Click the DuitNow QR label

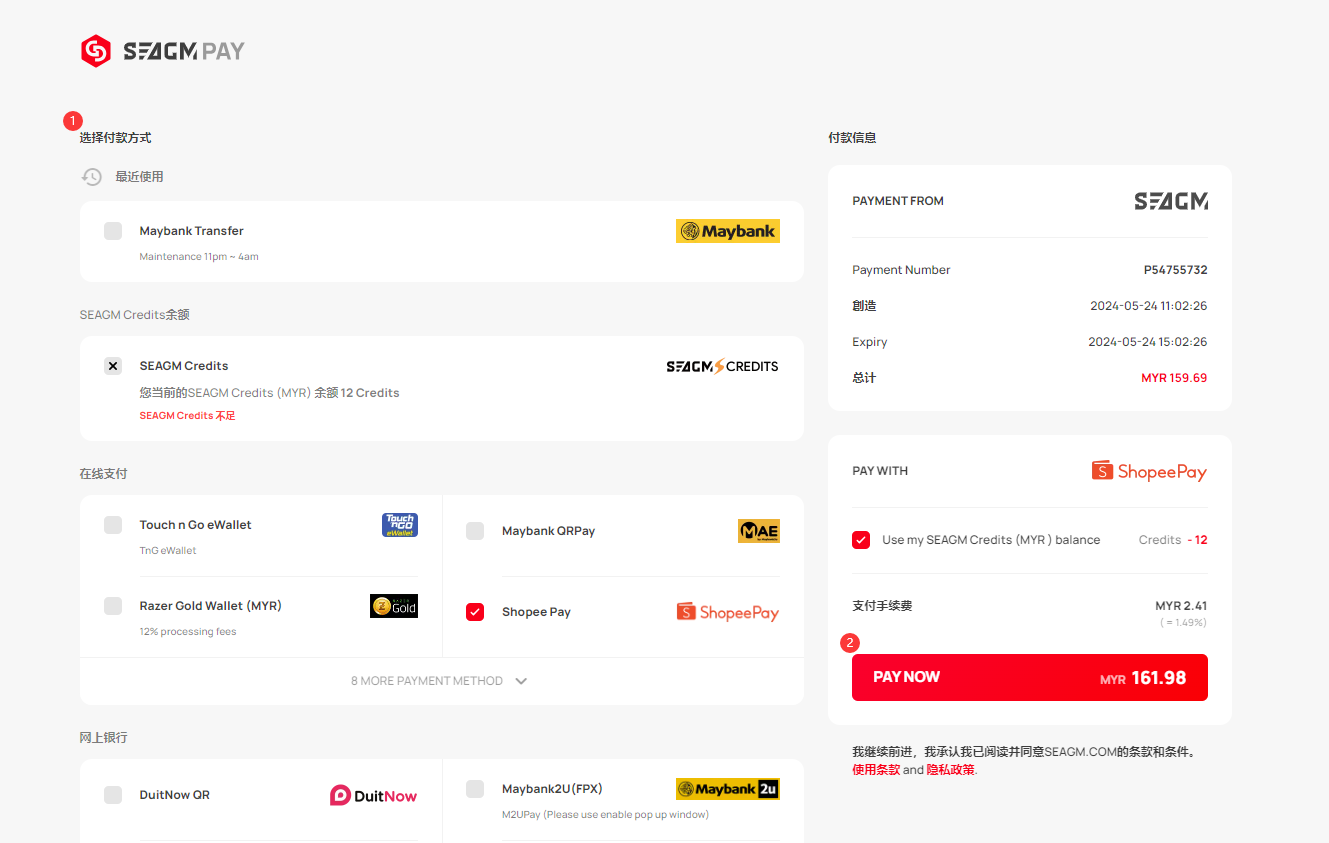[175, 795]
